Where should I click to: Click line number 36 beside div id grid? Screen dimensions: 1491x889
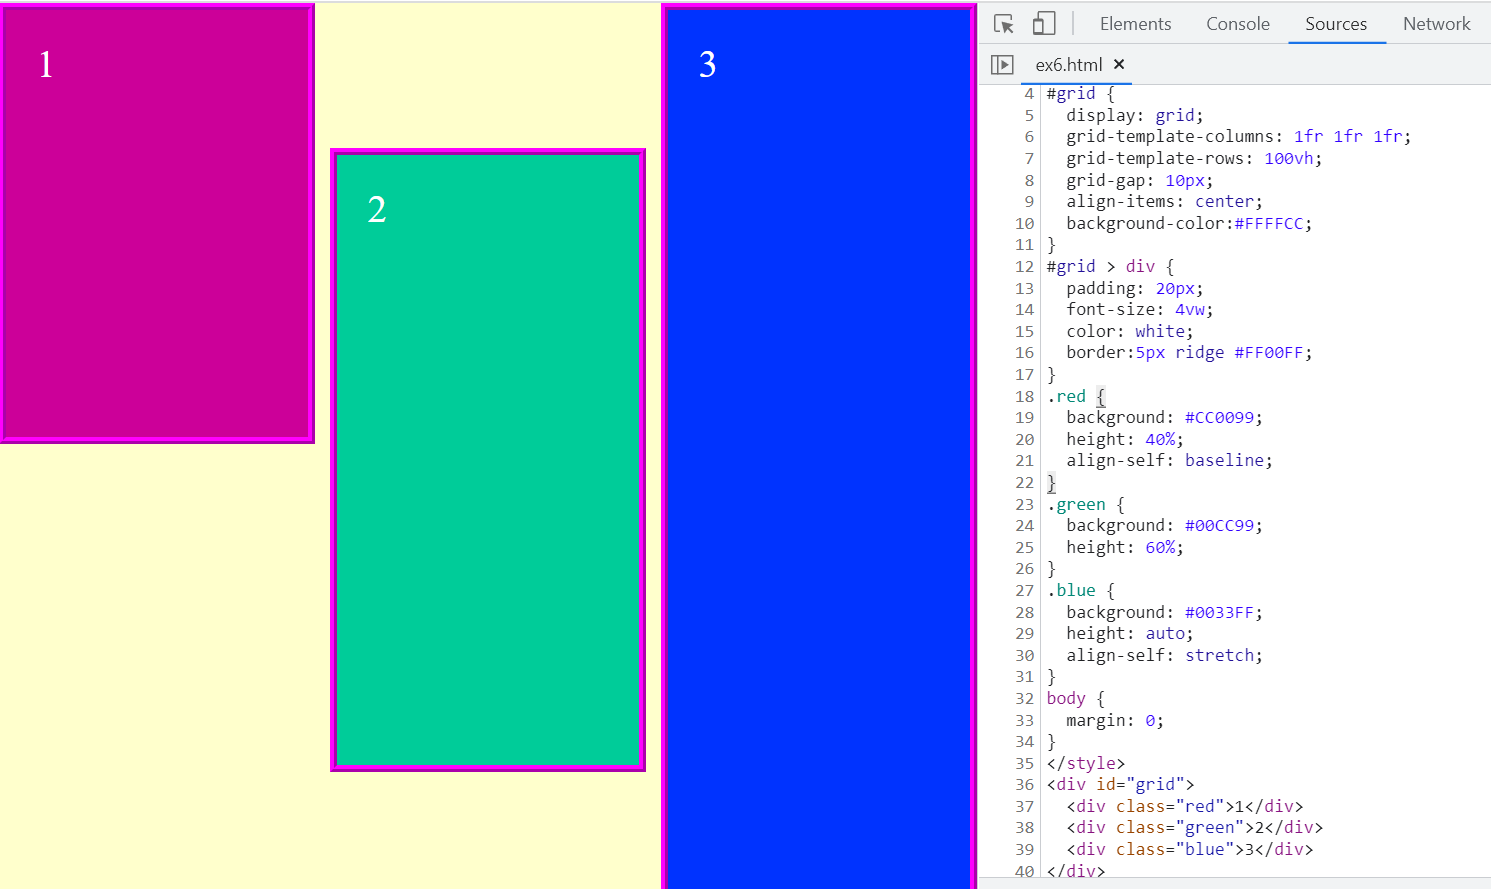pyautogui.click(x=1024, y=785)
